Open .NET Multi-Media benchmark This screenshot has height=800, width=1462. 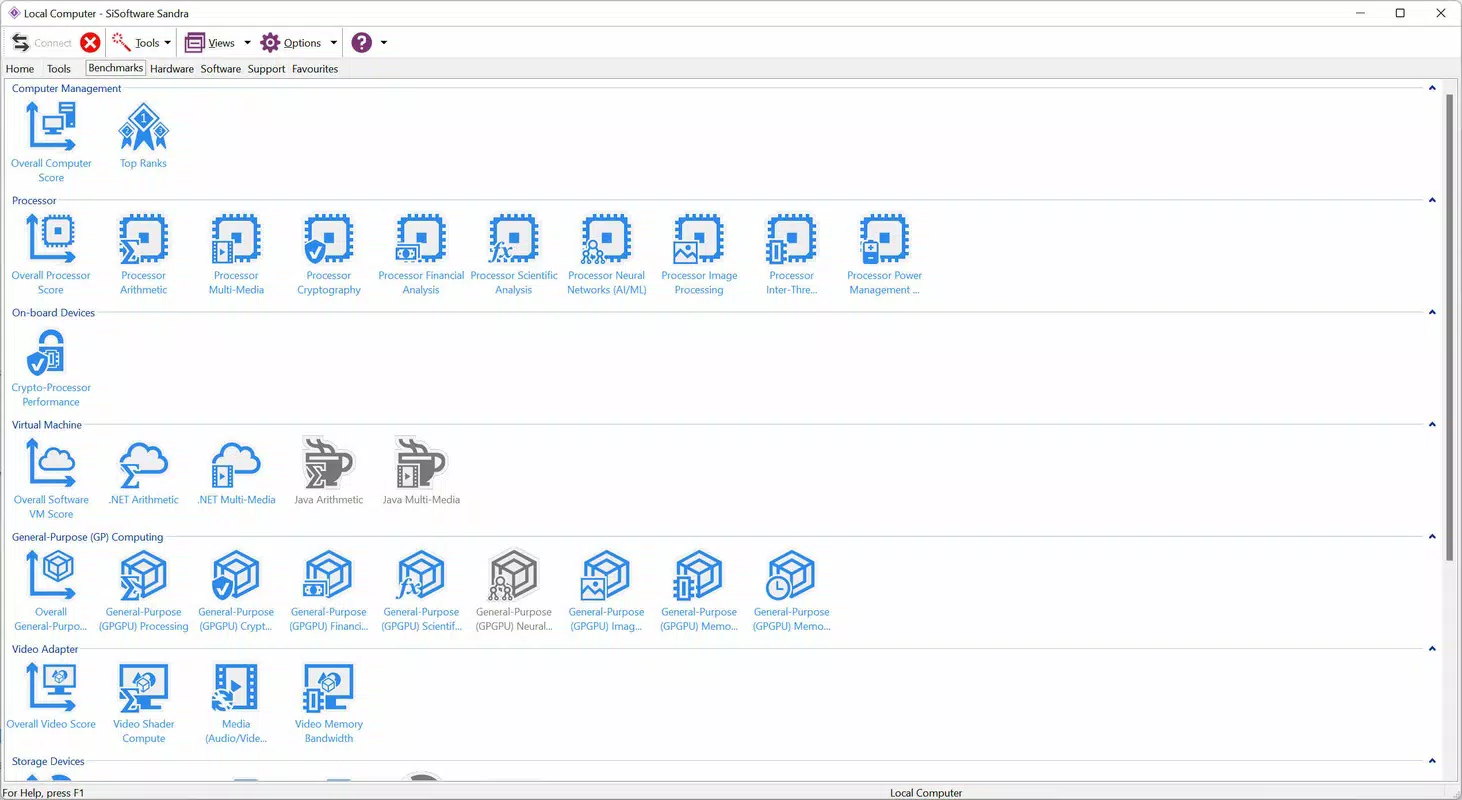coord(236,470)
